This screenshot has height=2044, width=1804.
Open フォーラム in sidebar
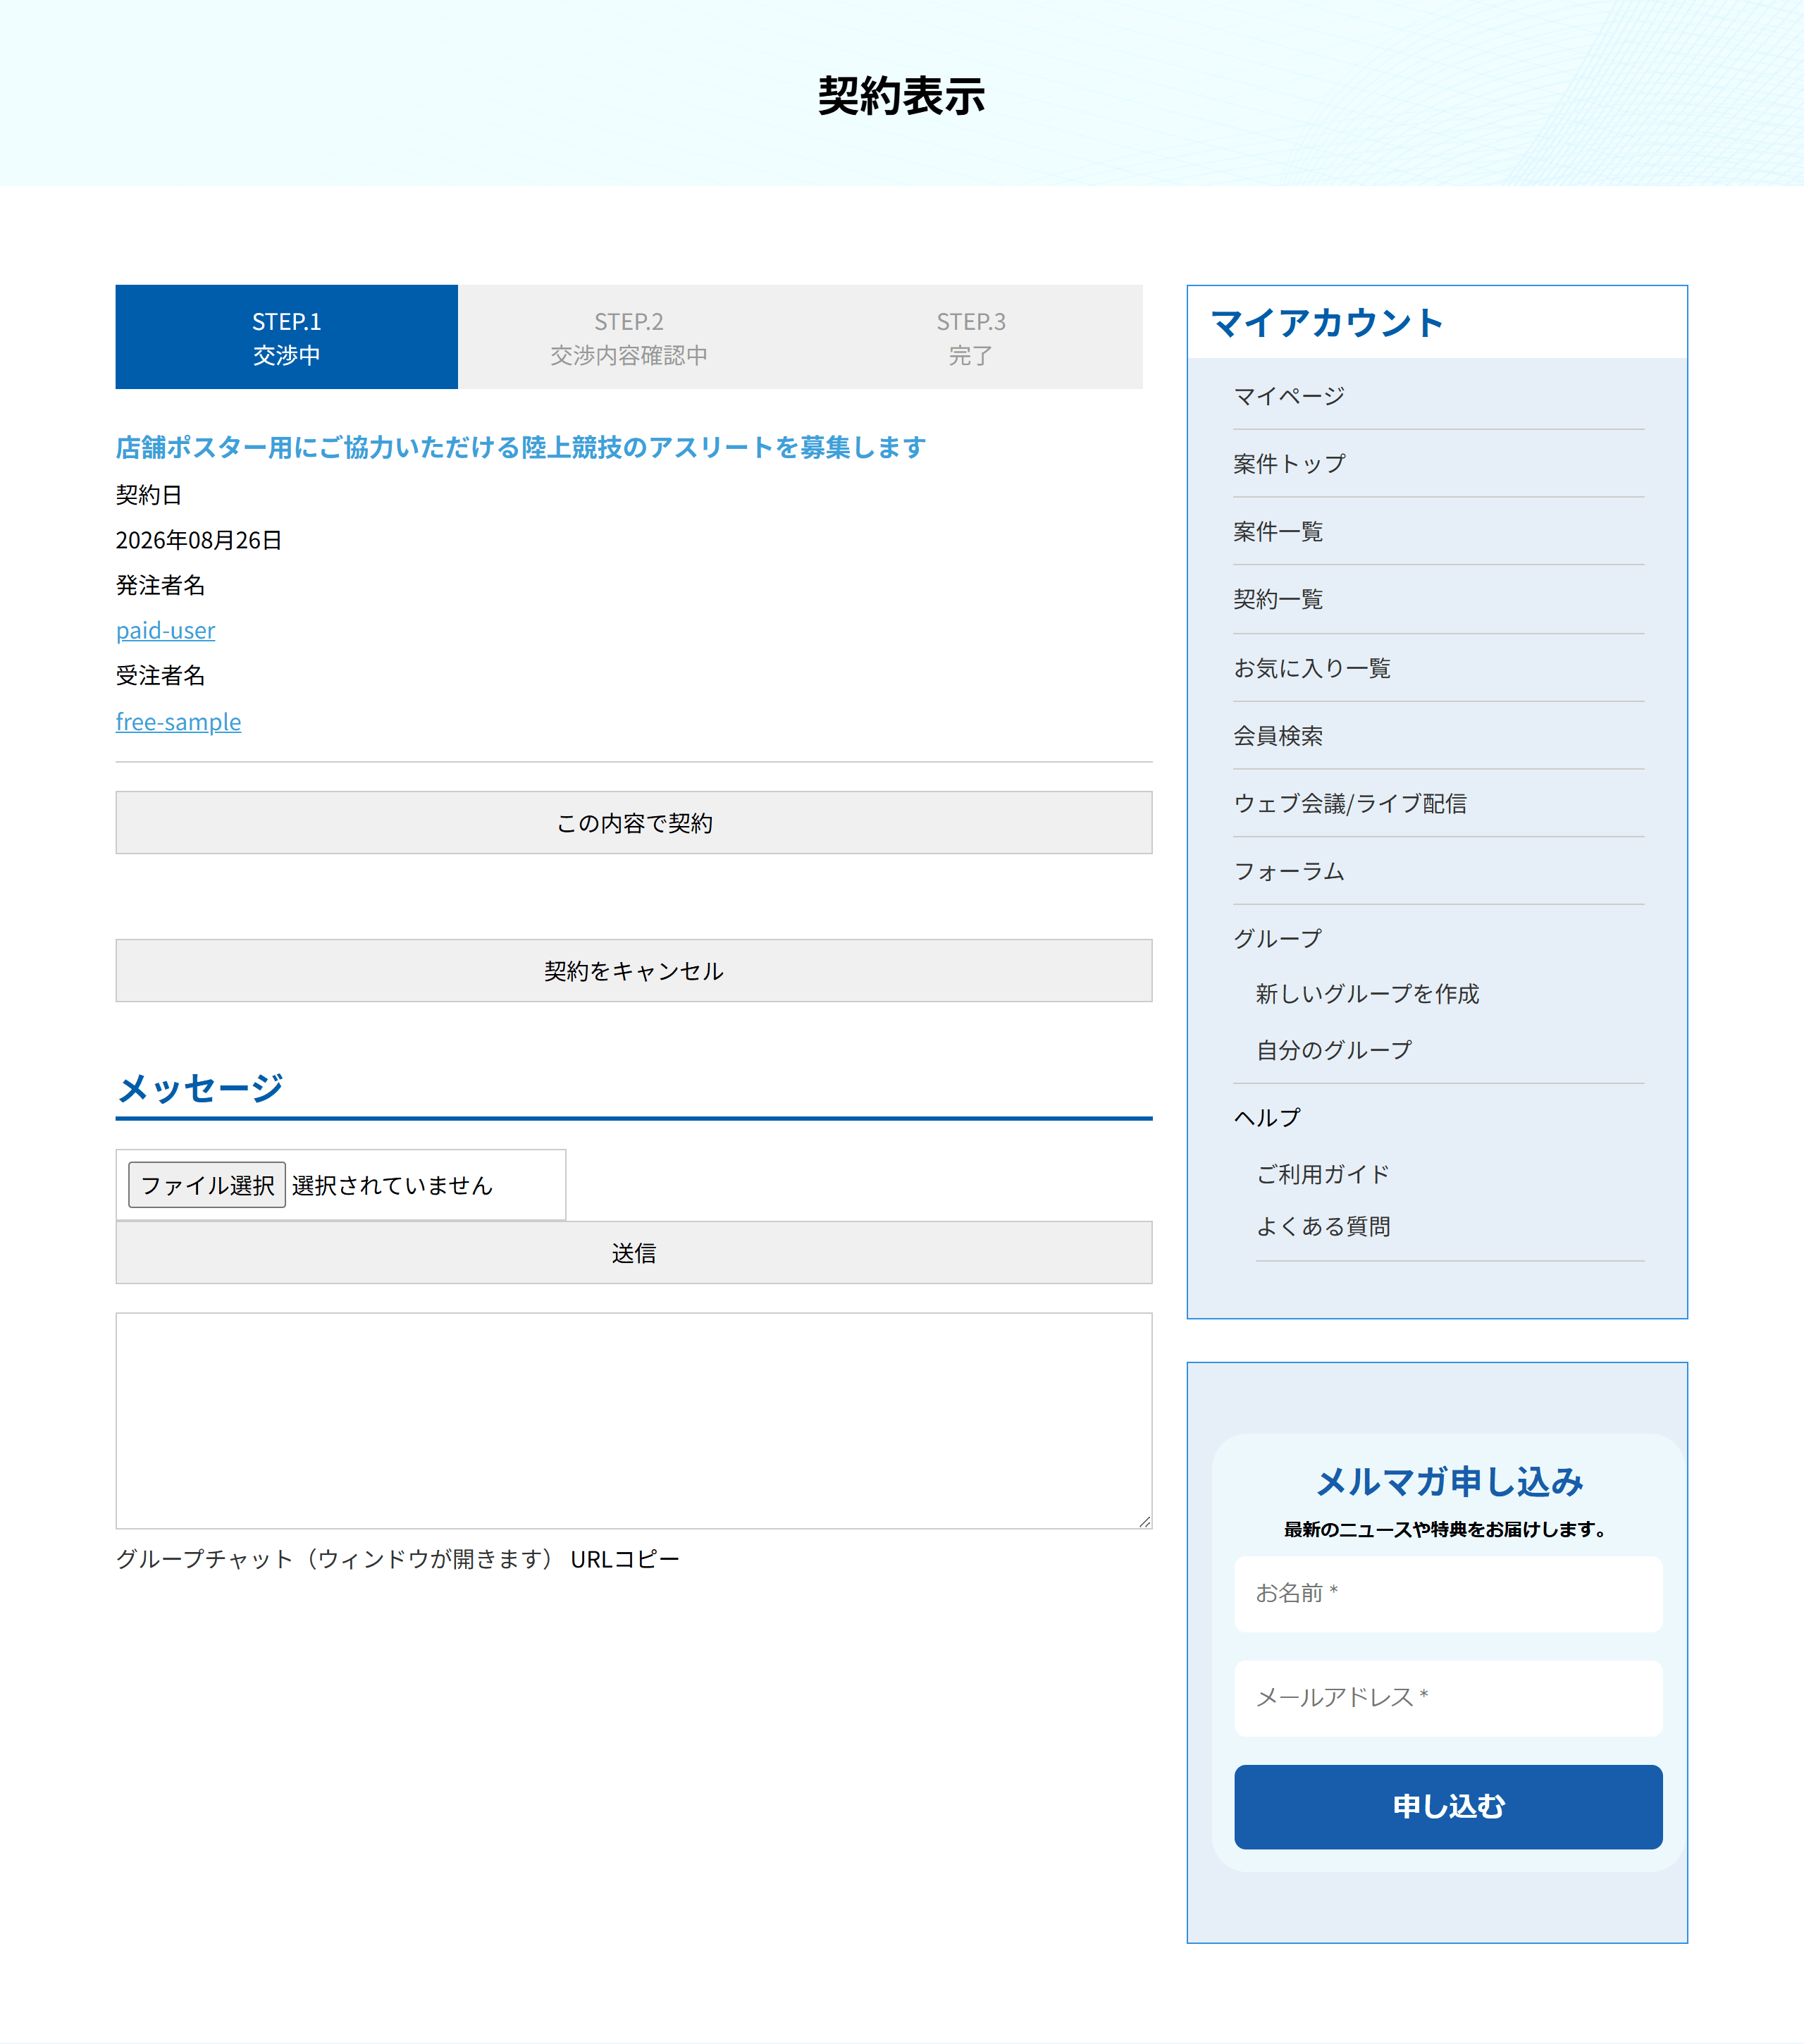tap(1289, 871)
